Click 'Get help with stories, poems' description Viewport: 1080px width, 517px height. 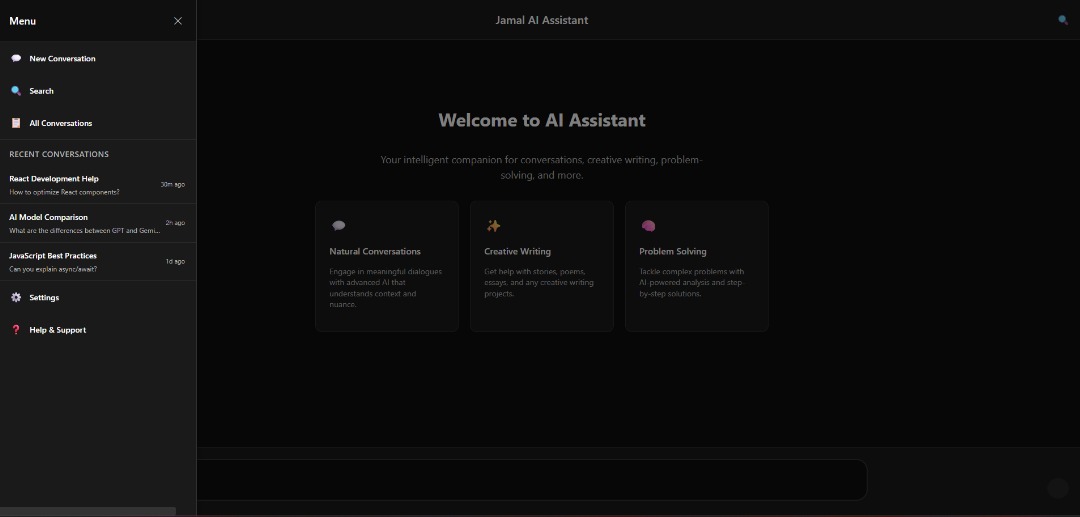tap(539, 282)
